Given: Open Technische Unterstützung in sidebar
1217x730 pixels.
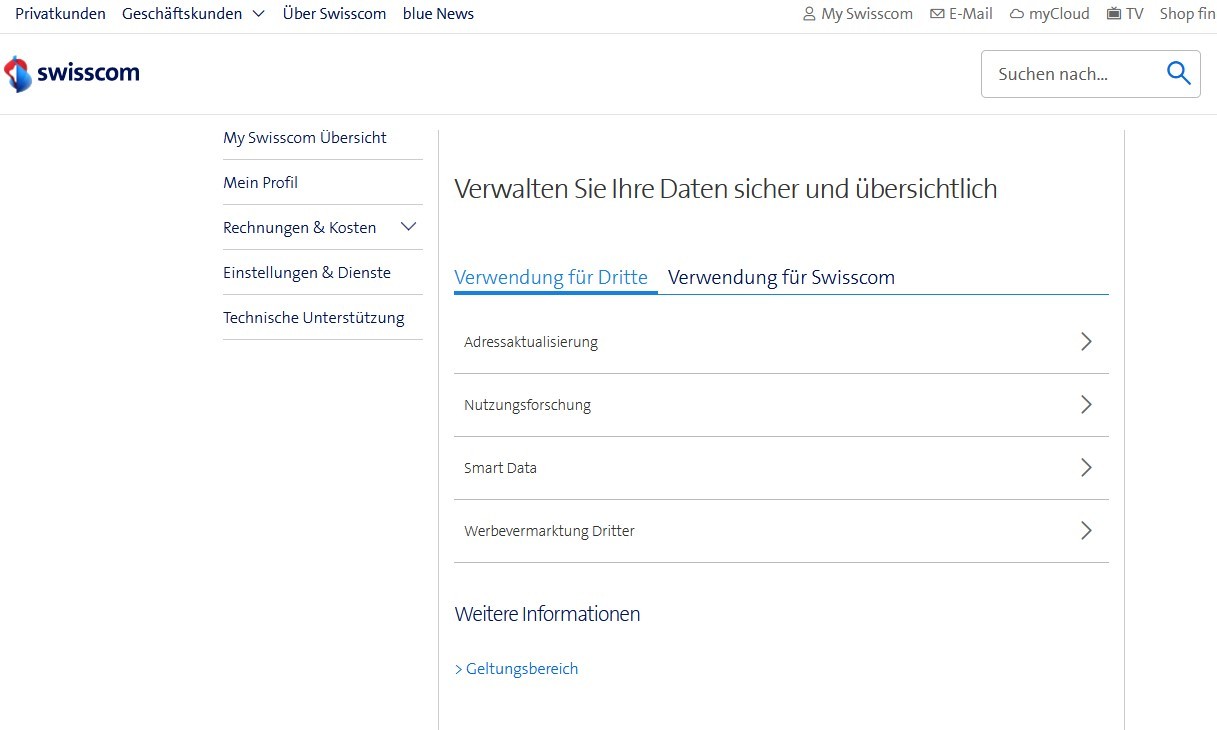Looking at the screenshot, I should (x=314, y=317).
